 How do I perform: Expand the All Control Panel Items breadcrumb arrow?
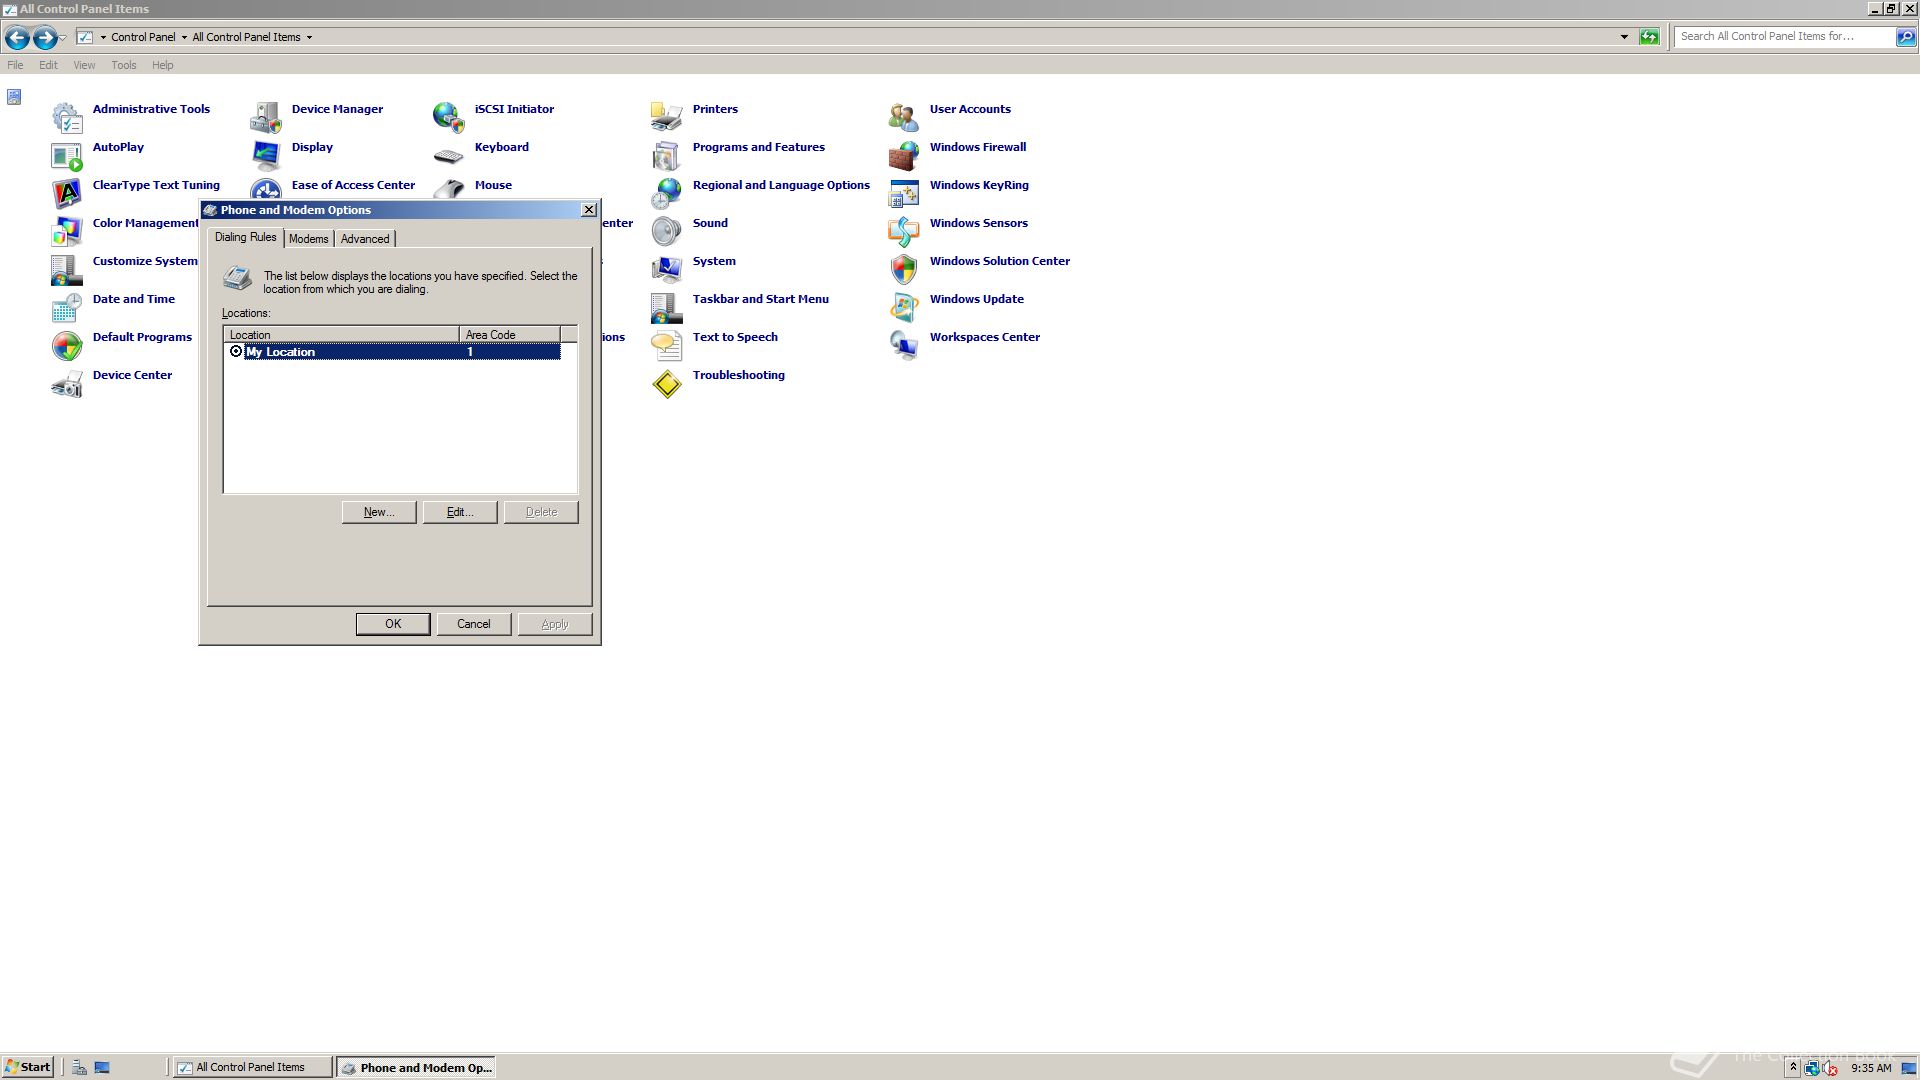309,37
